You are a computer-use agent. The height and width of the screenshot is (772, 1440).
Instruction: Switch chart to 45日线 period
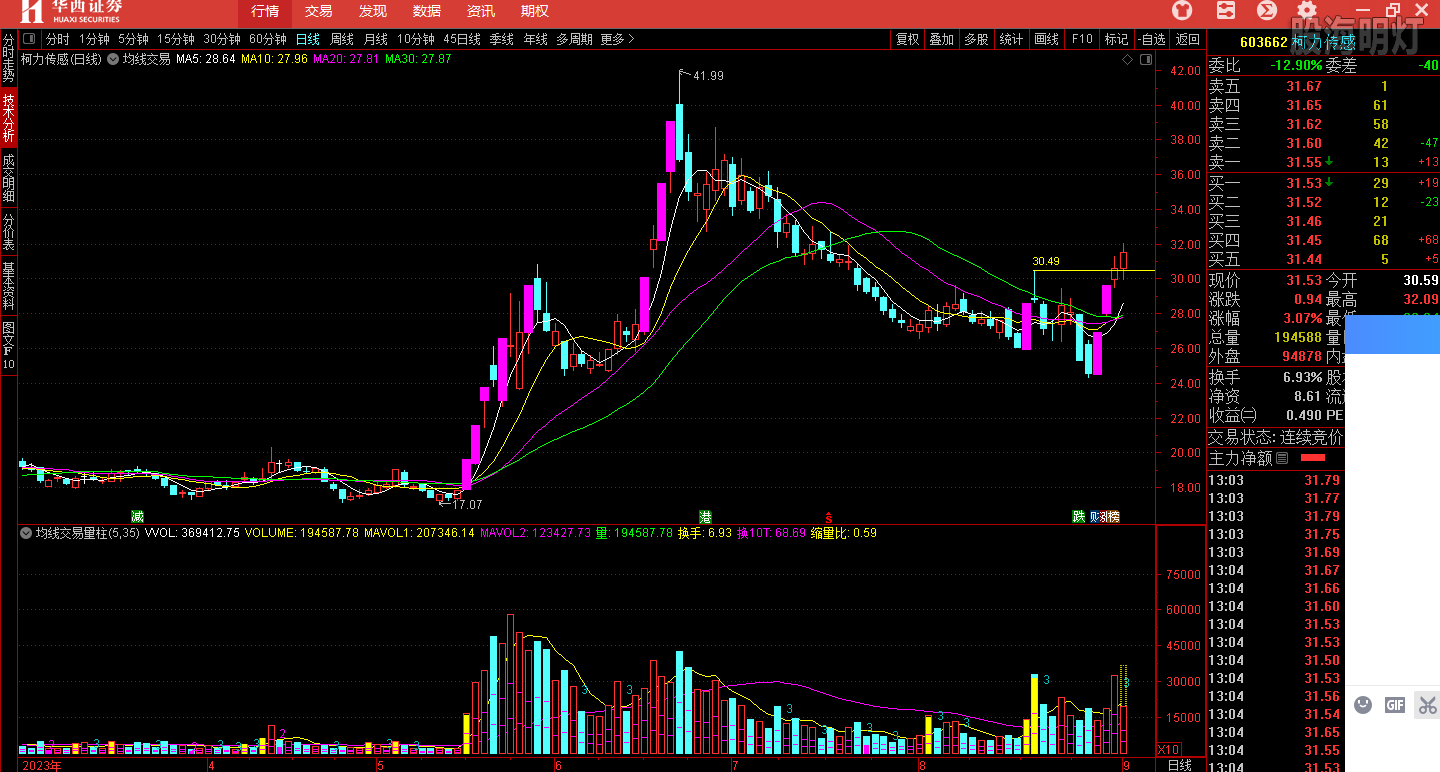pyautogui.click(x=462, y=40)
